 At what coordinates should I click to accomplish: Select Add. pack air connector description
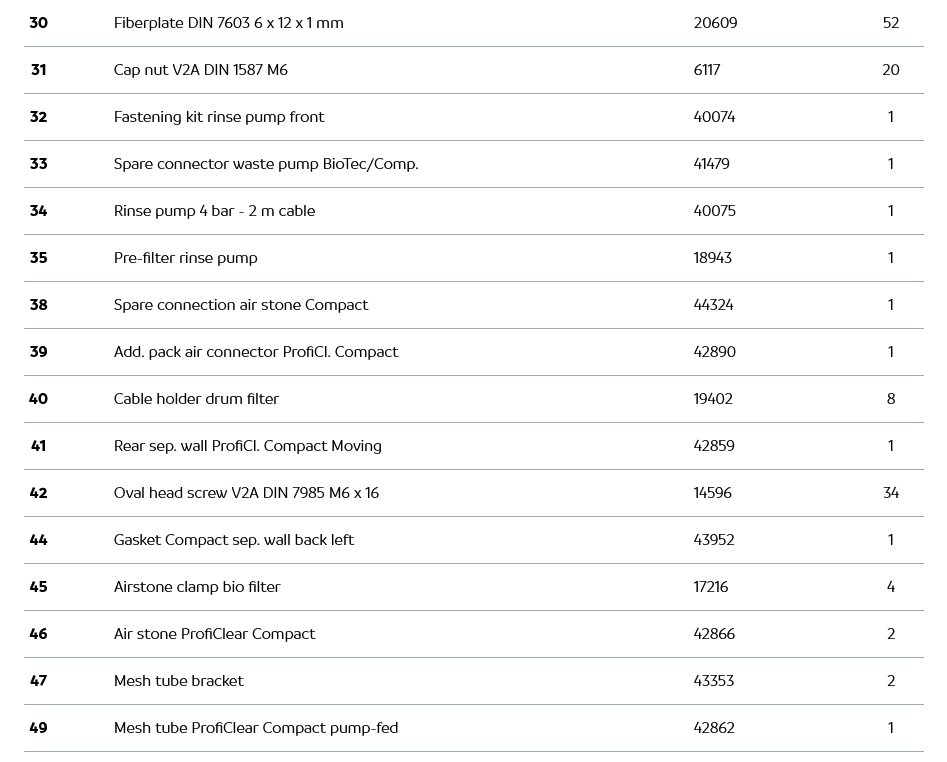(x=255, y=352)
